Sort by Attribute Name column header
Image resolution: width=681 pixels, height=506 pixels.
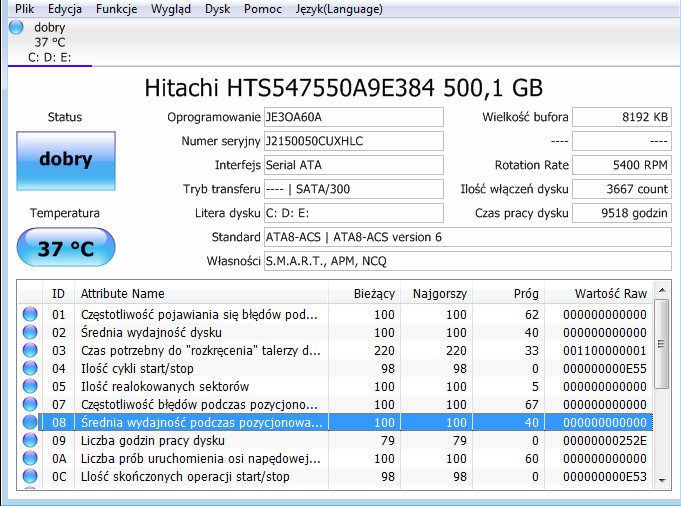201,294
